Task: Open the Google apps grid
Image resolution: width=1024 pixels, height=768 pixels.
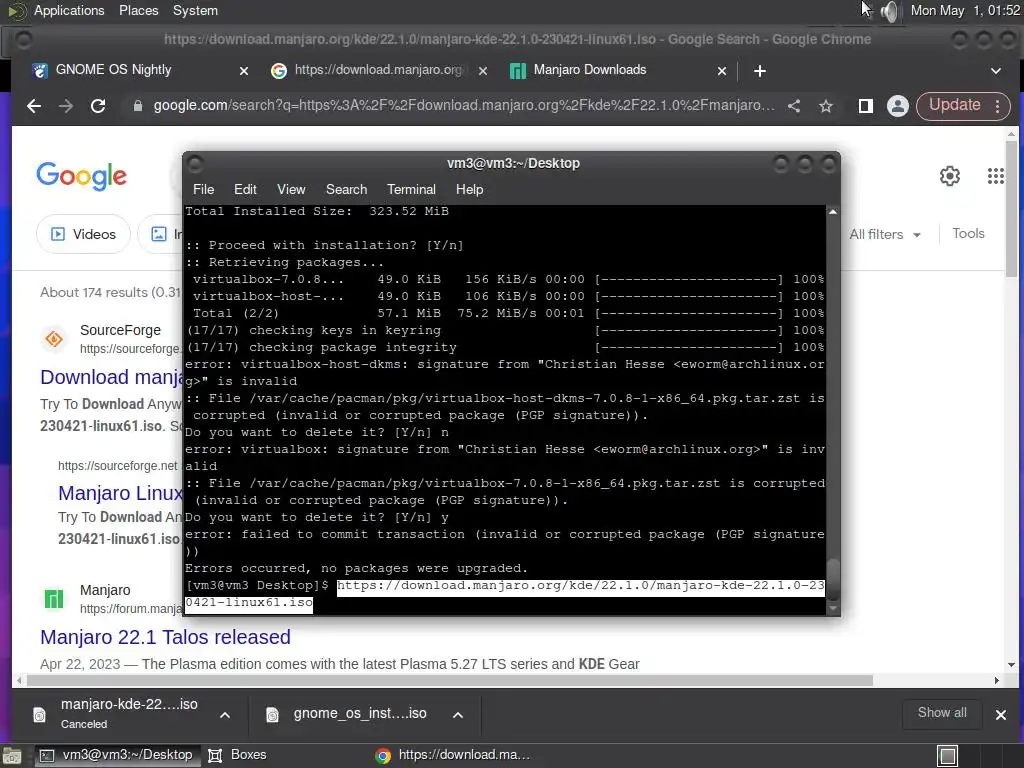Action: click(996, 176)
